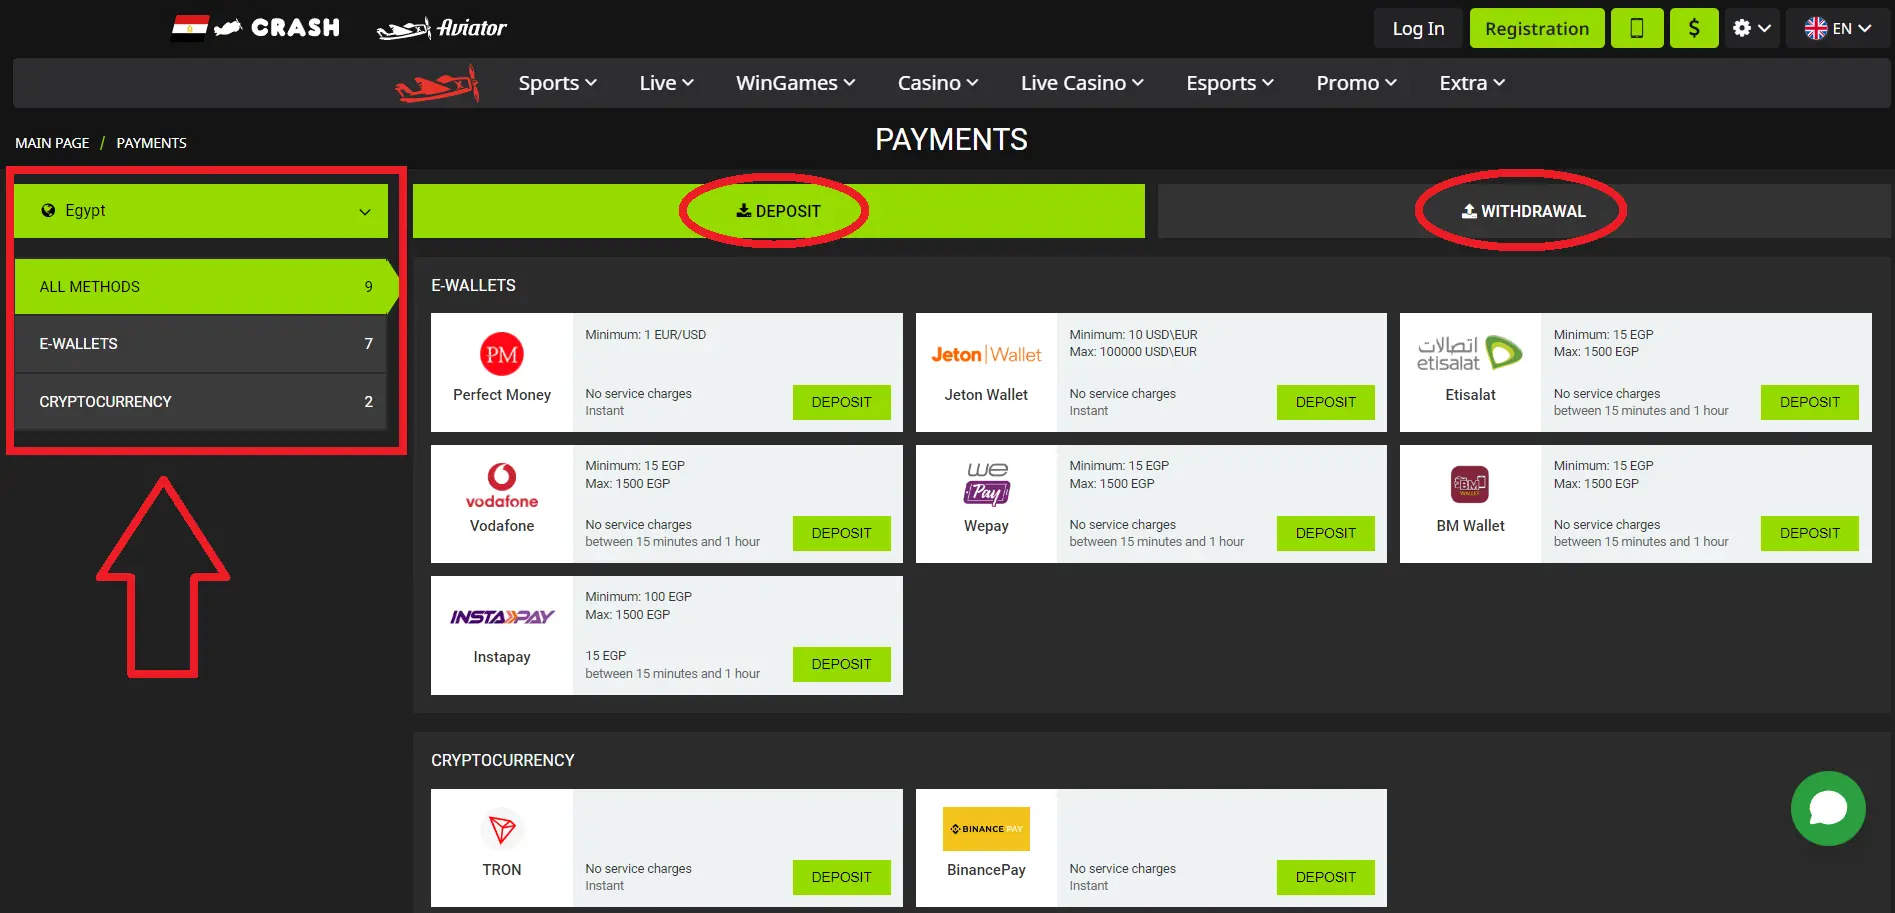Viewport: 1895px width, 913px height.
Task: Select the Promo menu item
Action: [x=1354, y=83]
